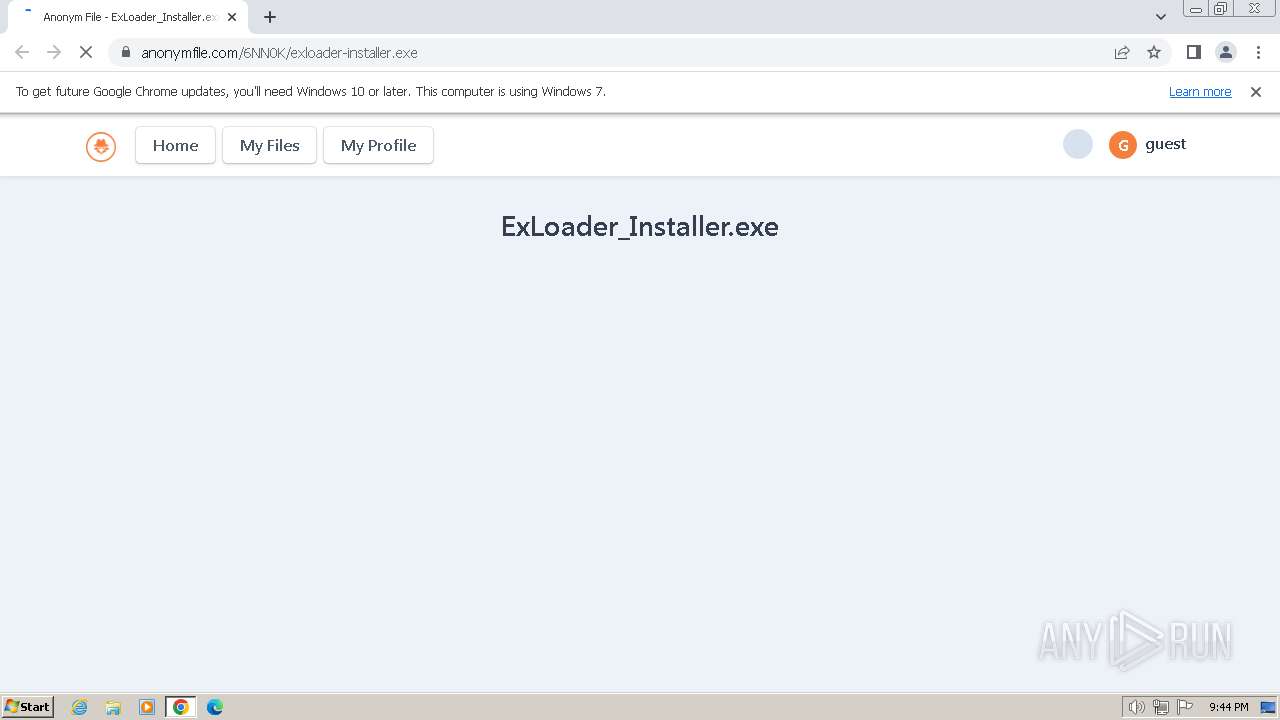Screen dimensions: 1280x720
Task: Click the 9:44 PM clock
Action: click(x=1228, y=707)
